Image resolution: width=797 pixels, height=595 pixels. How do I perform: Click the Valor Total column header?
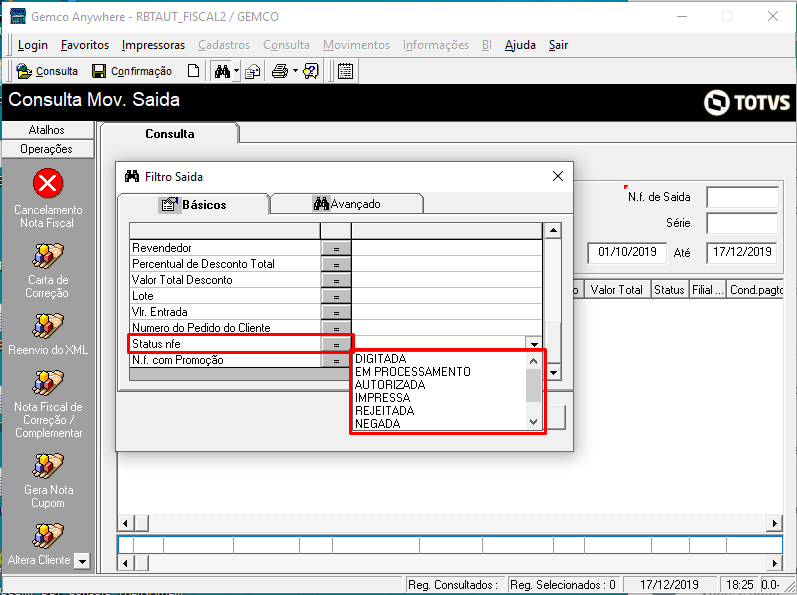(617, 290)
